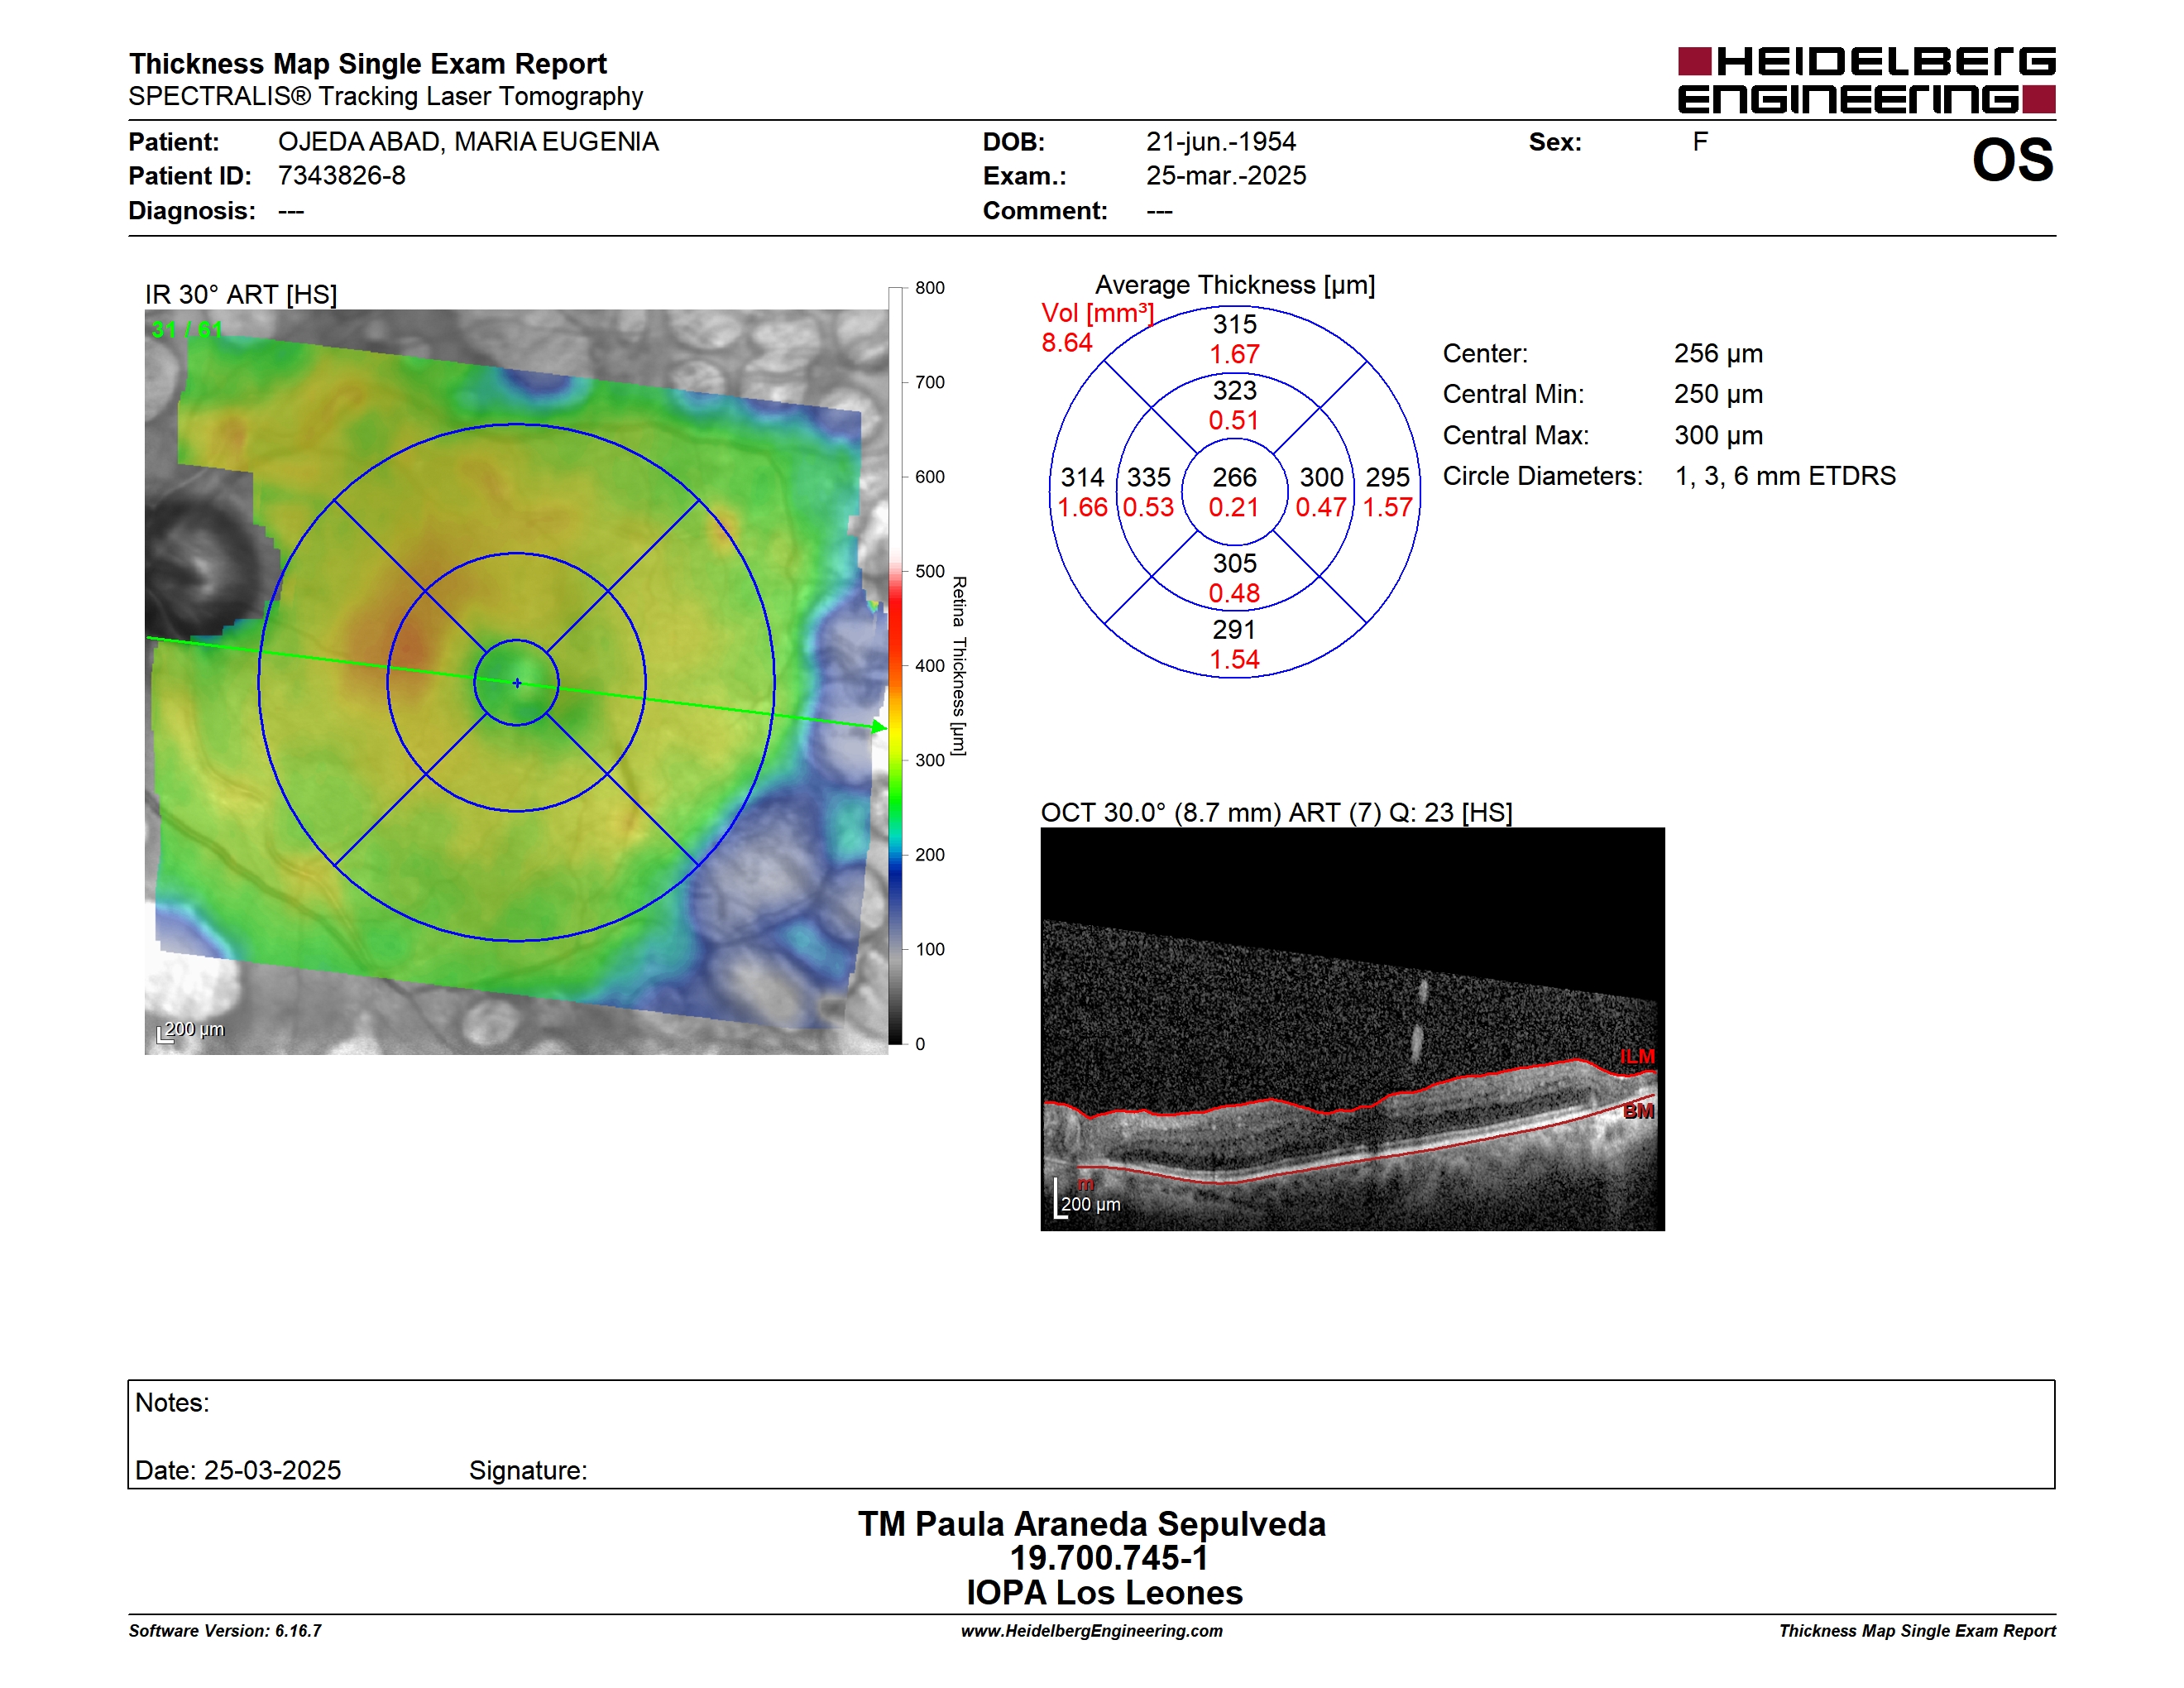Viewport: 2184px width, 1688px height.
Task: Click outer superior volume 1.67
Action: pos(1234,355)
